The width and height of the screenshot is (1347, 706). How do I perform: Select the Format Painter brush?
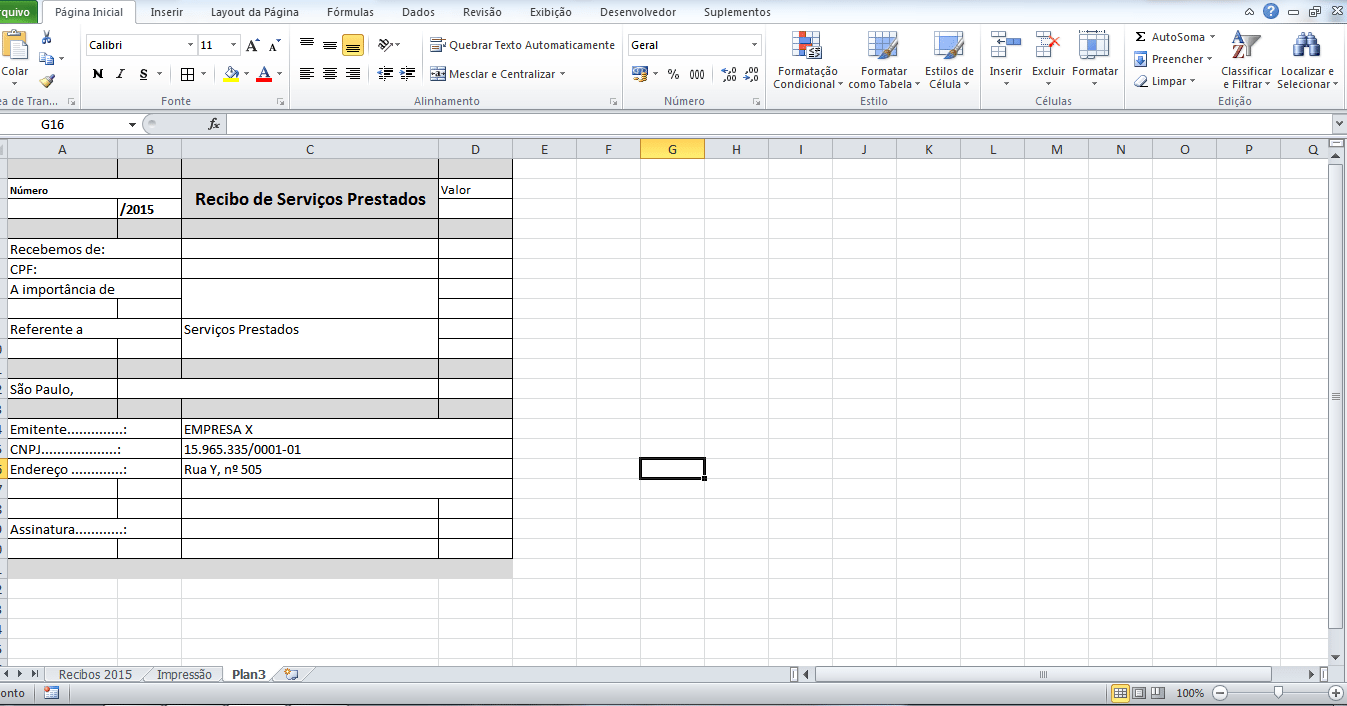pyautogui.click(x=46, y=81)
